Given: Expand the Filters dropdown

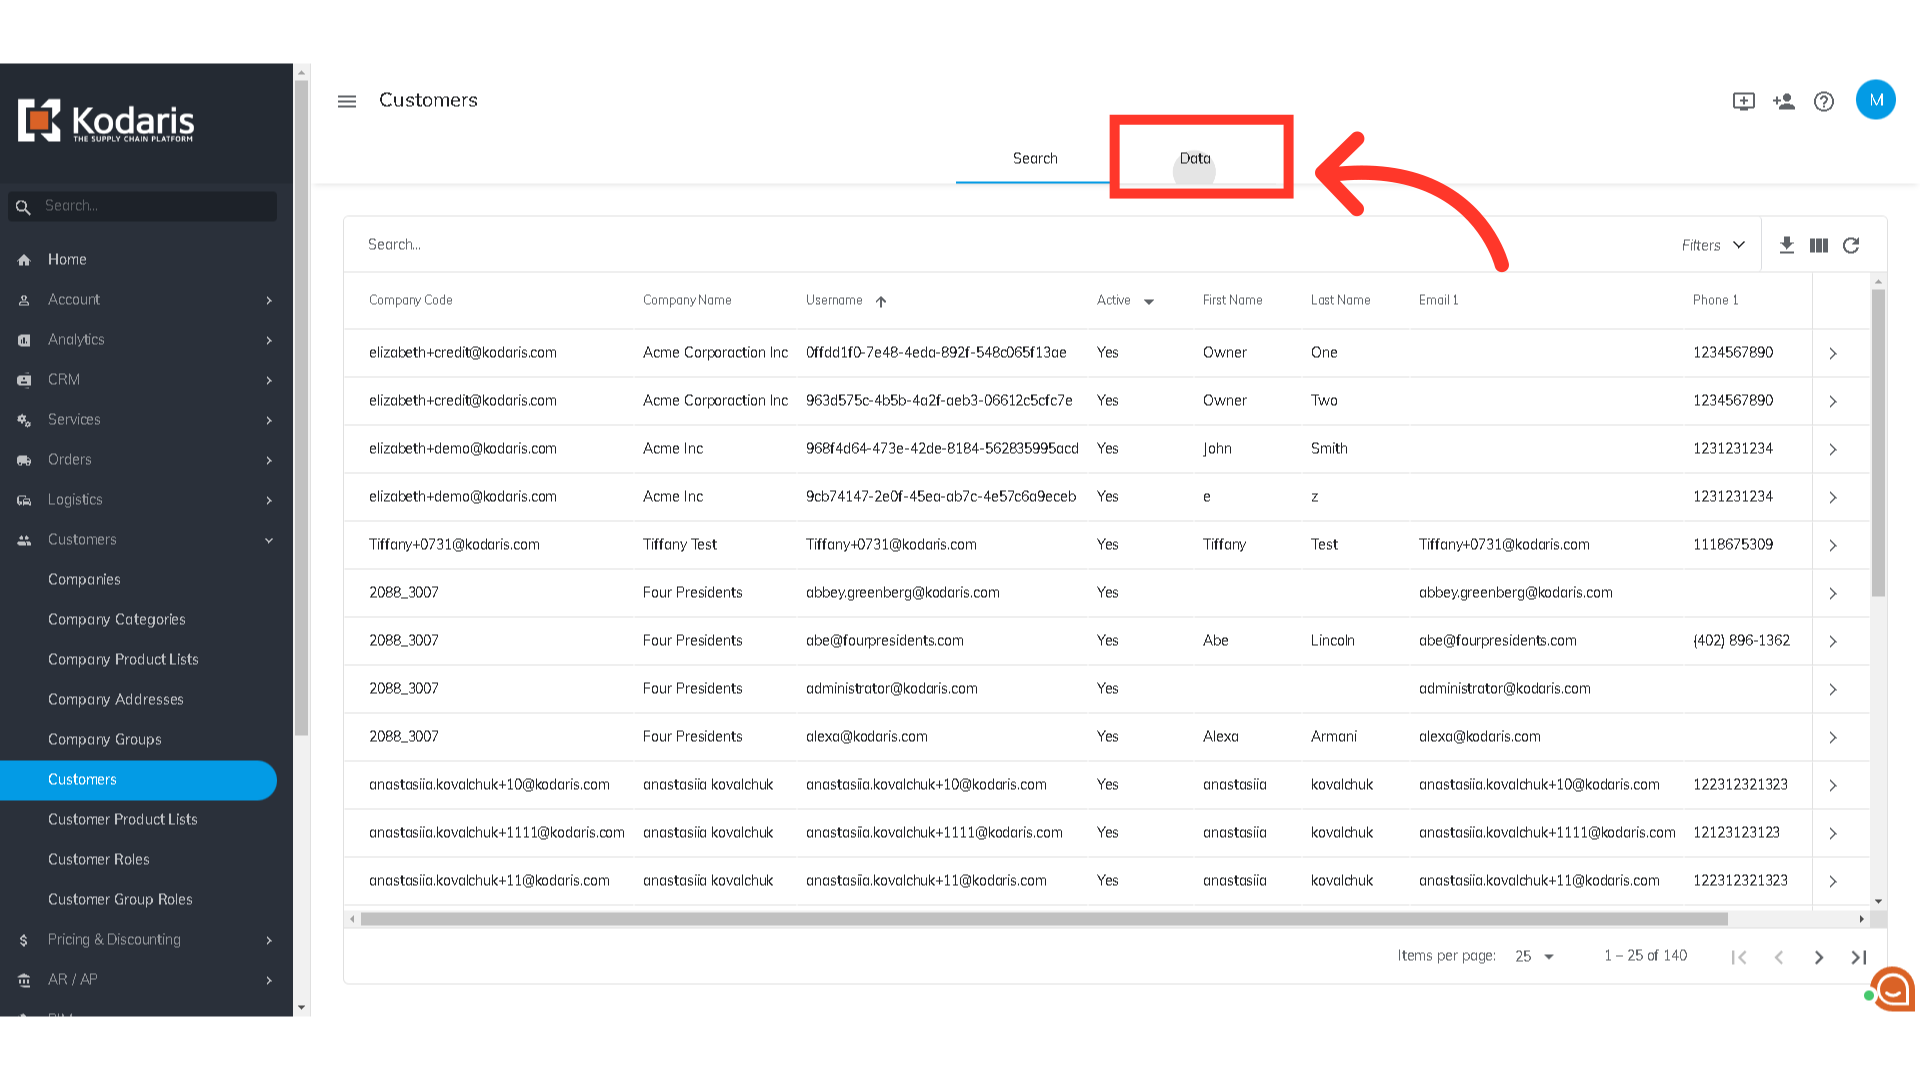Looking at the screenshot, I should (x=1713, y=245).
